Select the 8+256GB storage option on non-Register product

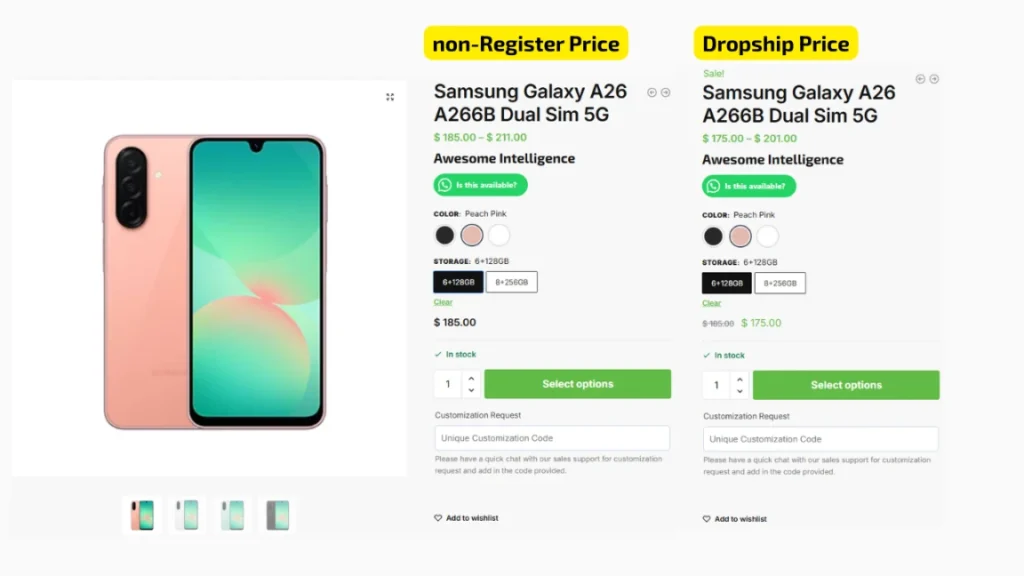coord(514,282)
